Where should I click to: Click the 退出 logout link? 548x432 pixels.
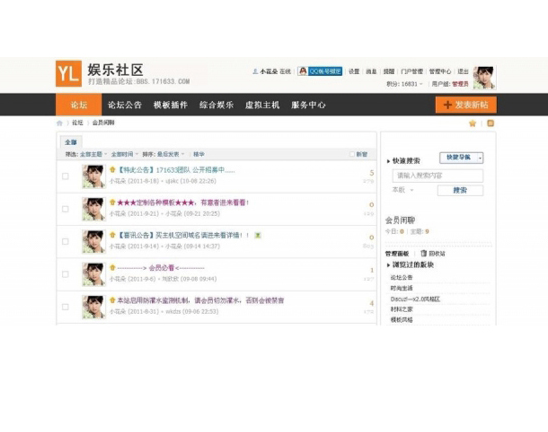point(463,72)
